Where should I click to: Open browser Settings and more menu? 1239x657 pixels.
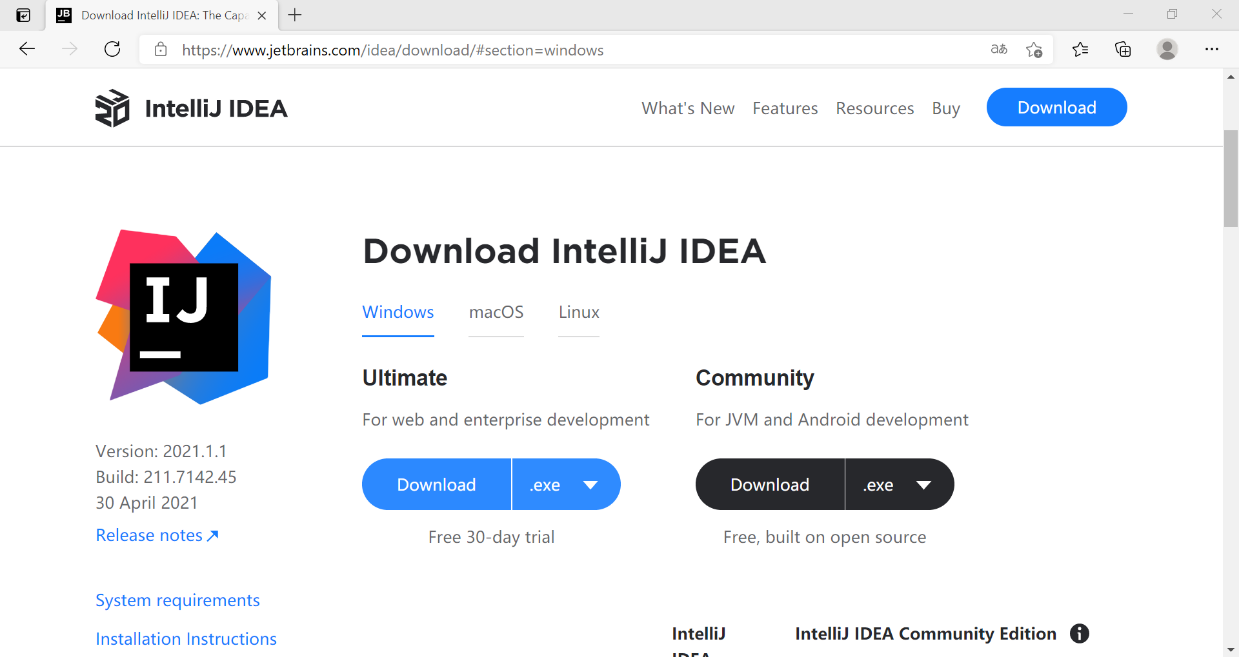(1211, 49)
